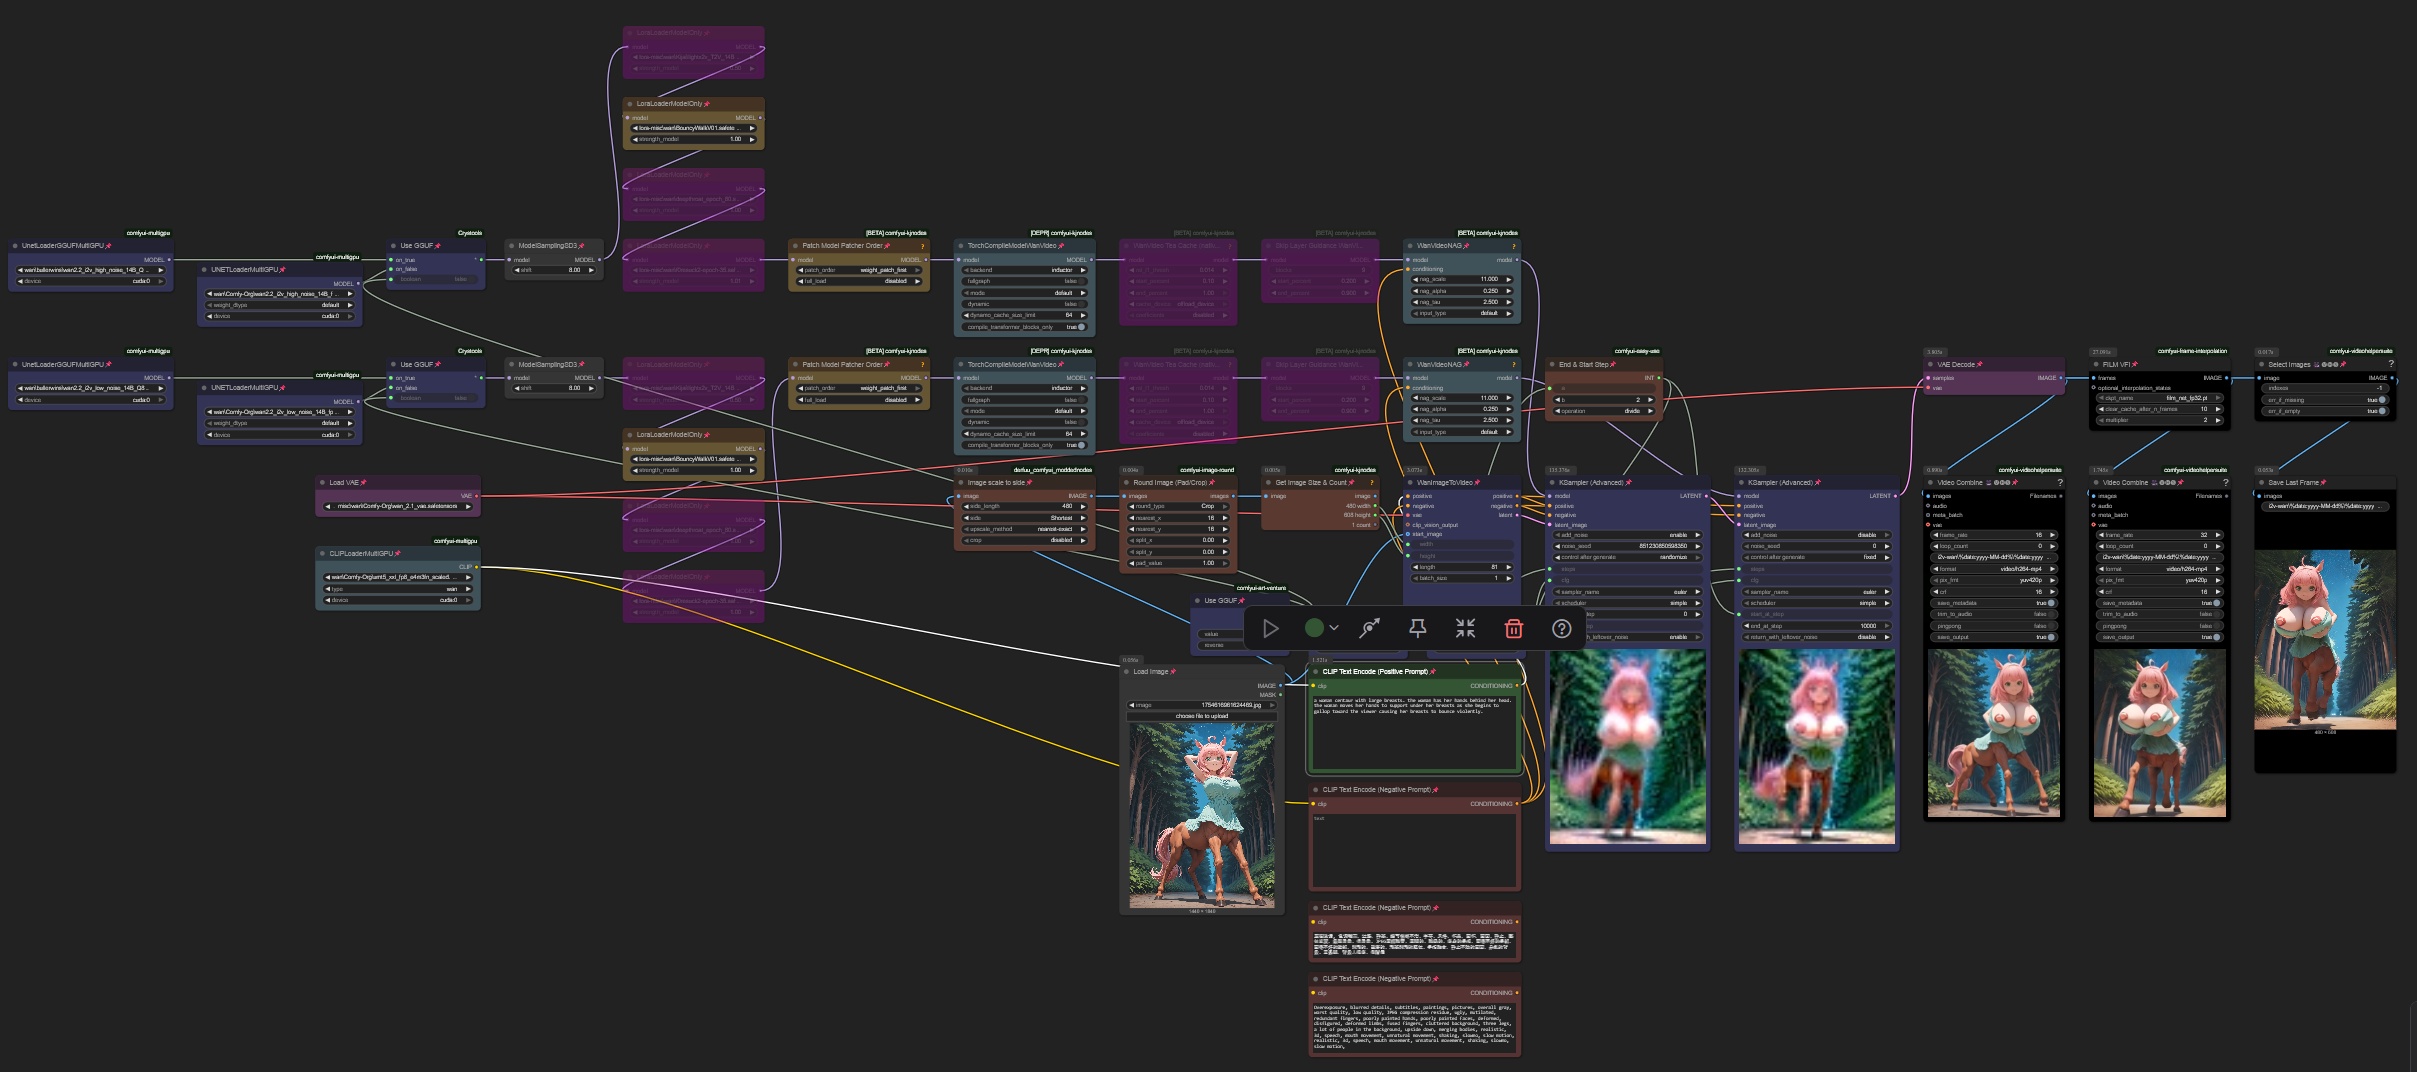The height and width of the screenshot is (1072, 2417).
Task: Open node help via question mark icon
Action: pos(1561,628)
